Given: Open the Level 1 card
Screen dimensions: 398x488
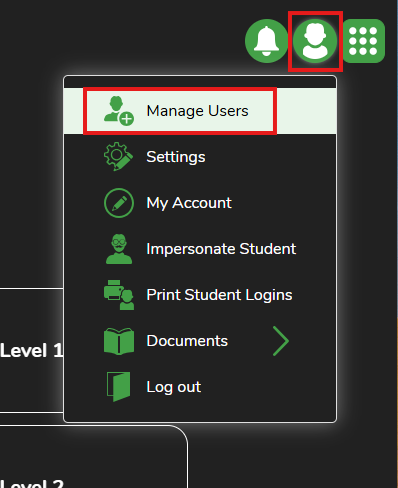Looking at the screenshot, I should click(32, 350).
